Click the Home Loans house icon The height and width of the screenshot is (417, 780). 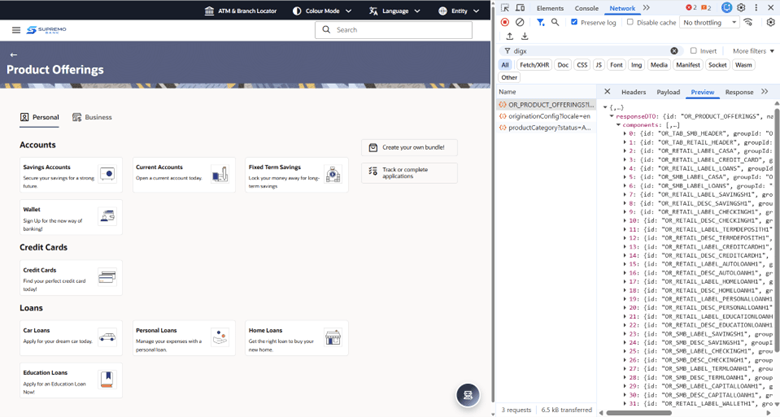point(333,337)
